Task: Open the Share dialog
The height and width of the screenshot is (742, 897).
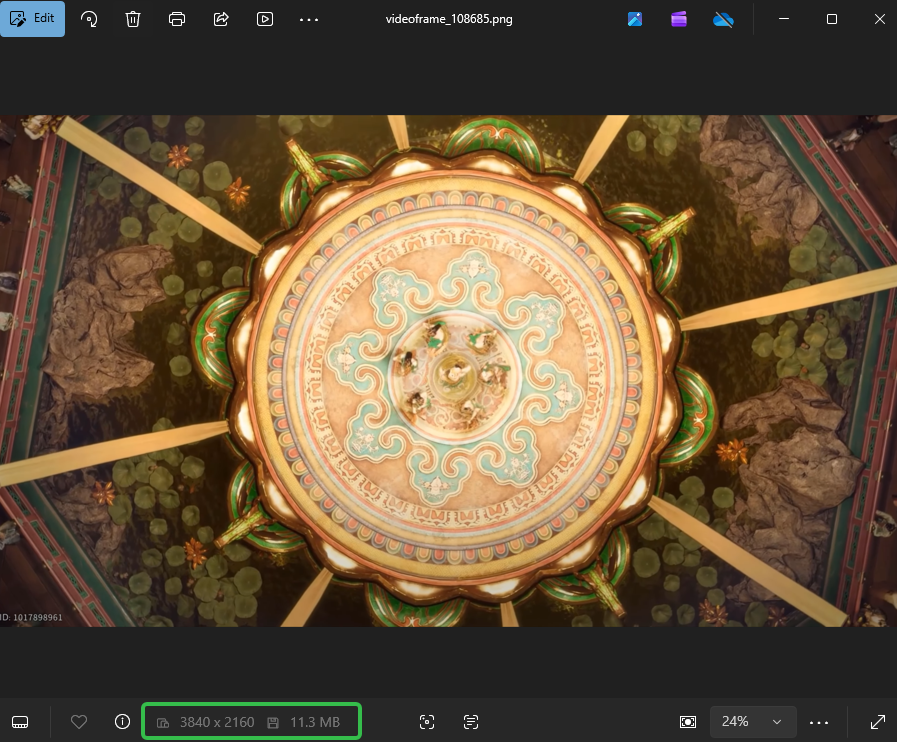Action: click(x=221, y=19)
